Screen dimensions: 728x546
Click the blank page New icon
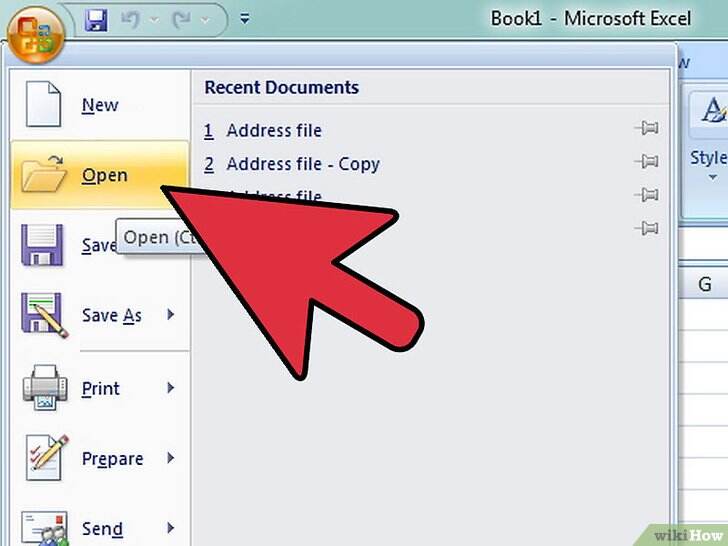[43, 104]
